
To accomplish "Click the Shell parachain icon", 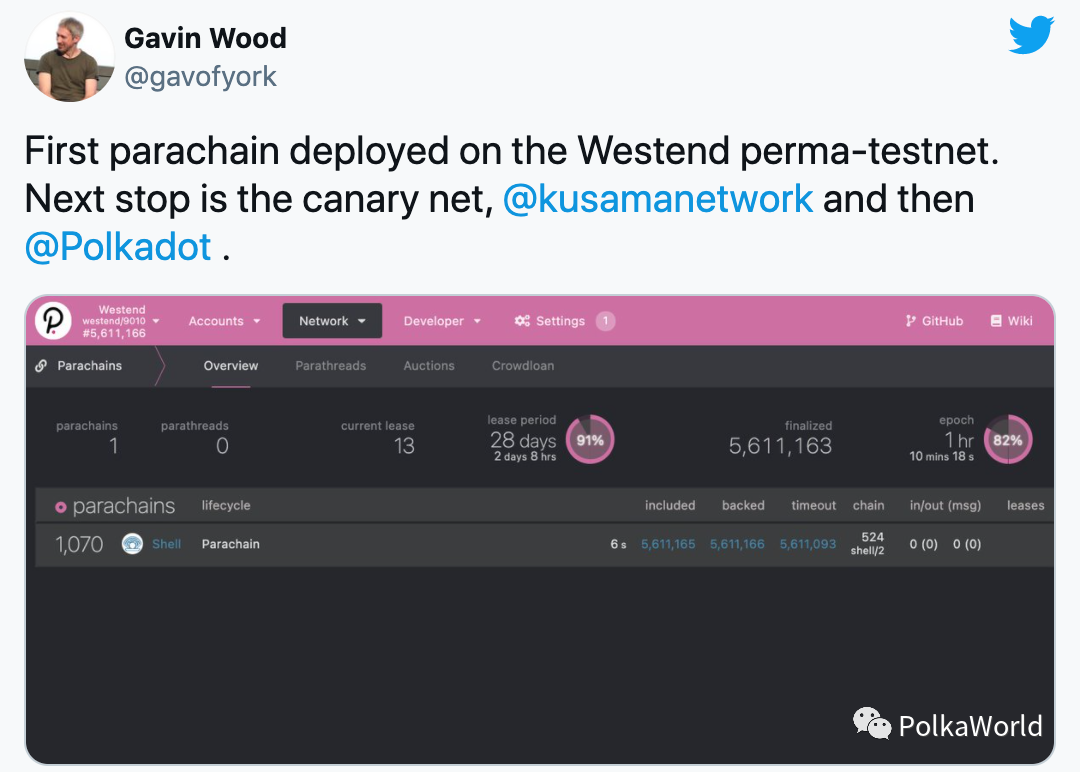I will (132, 544).
